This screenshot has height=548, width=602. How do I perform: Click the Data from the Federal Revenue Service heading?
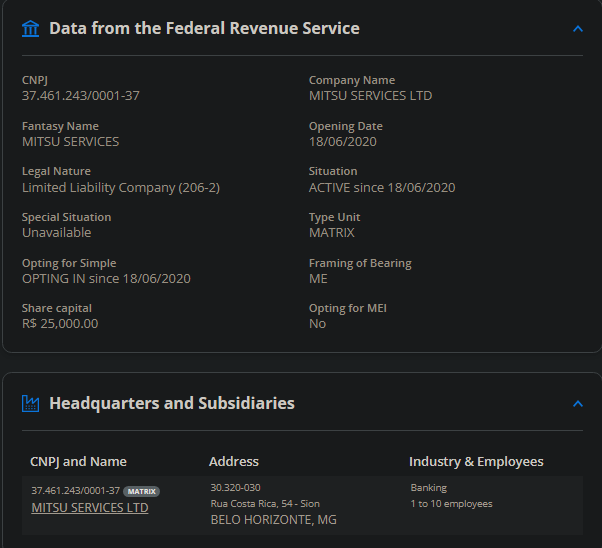(x=204, y=28)
